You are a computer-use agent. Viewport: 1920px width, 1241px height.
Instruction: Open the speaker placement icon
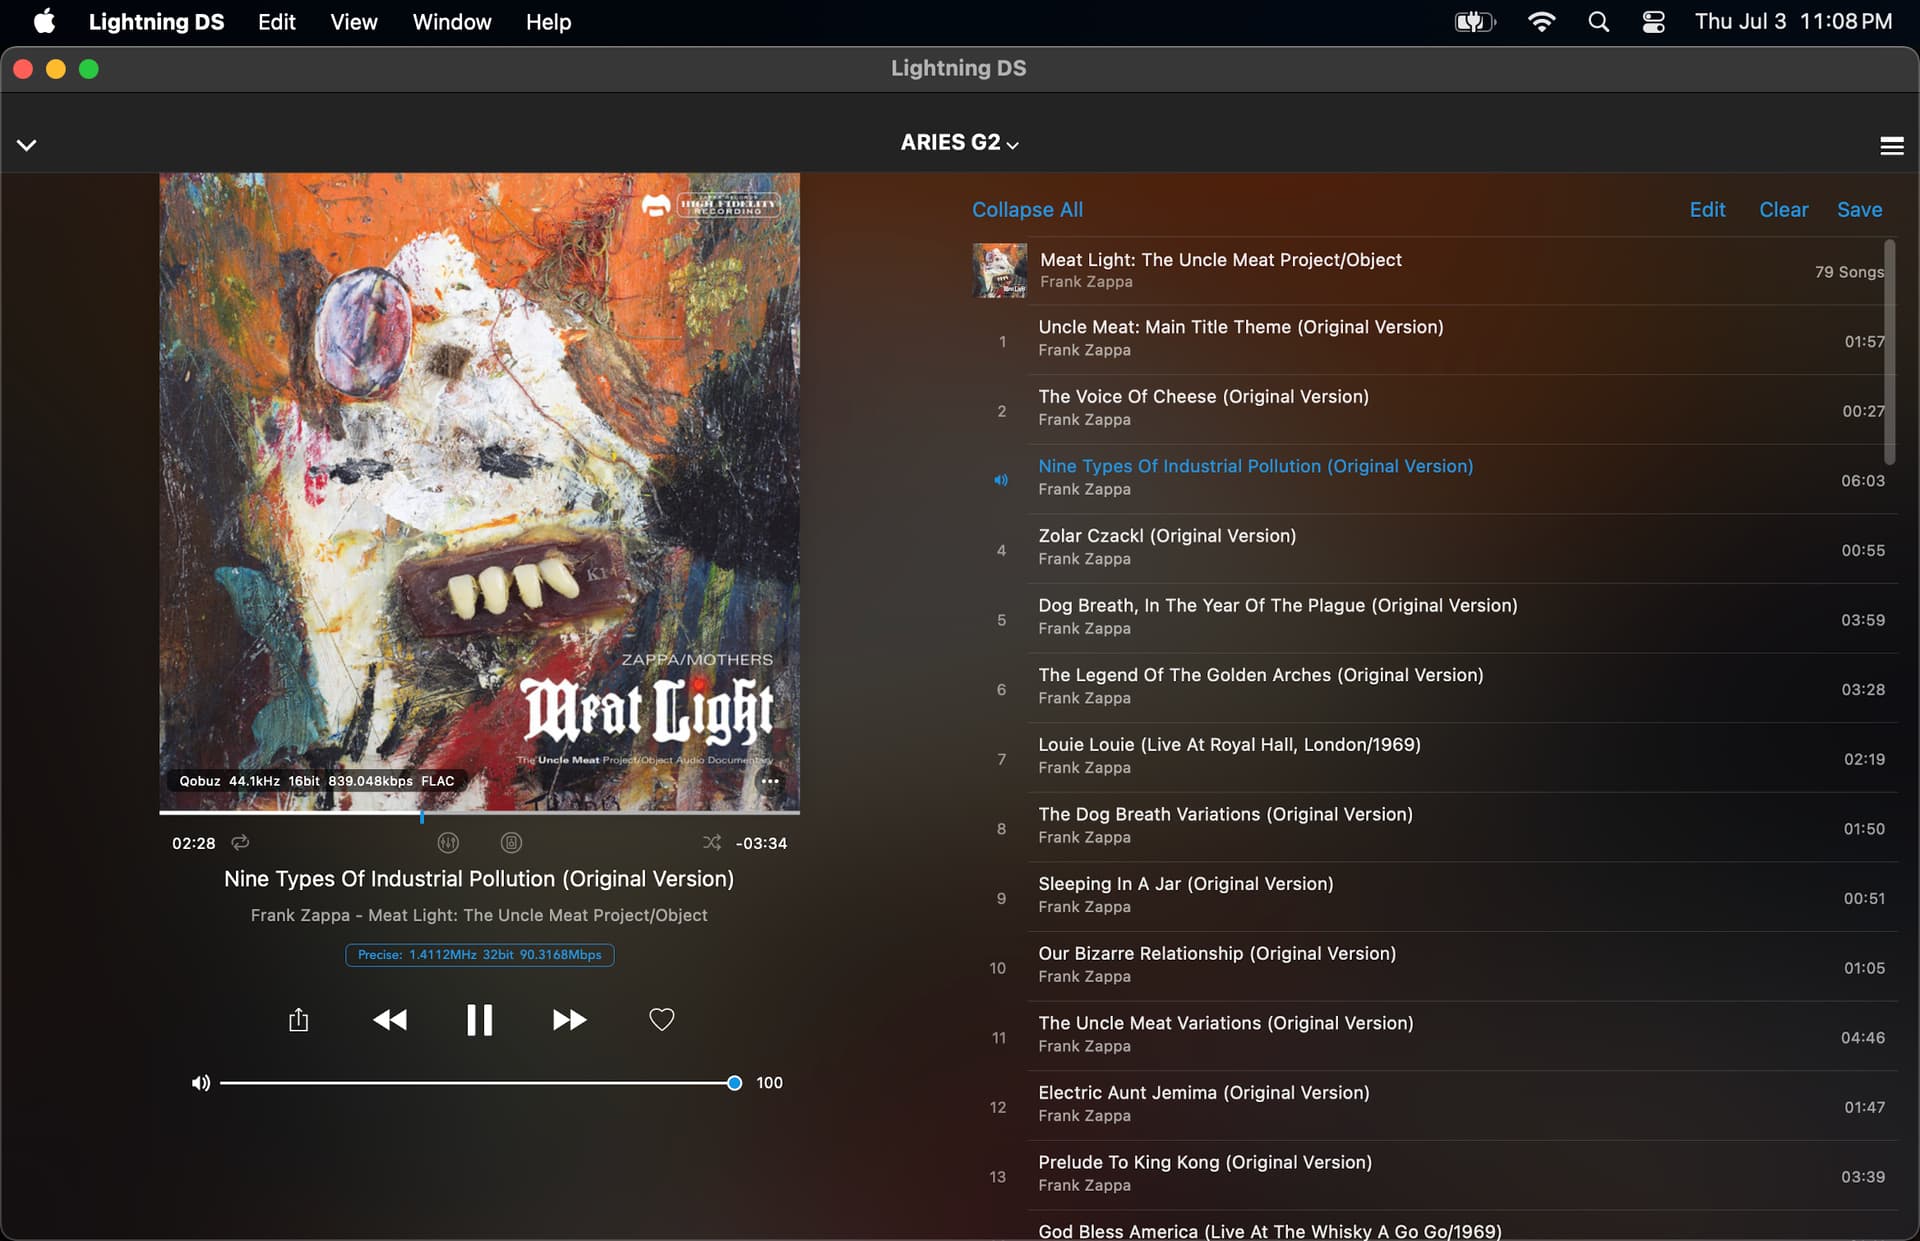[511, 843]
